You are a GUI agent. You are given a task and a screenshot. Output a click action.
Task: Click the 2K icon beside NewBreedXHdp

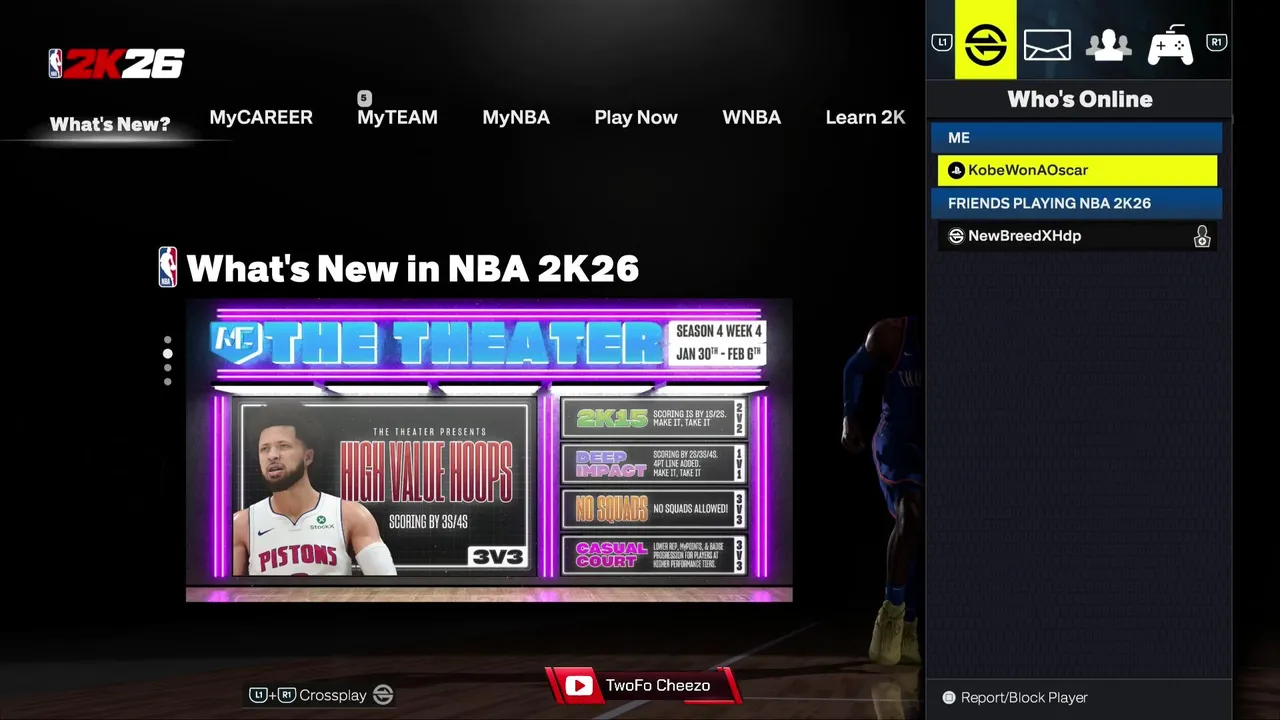956,236
